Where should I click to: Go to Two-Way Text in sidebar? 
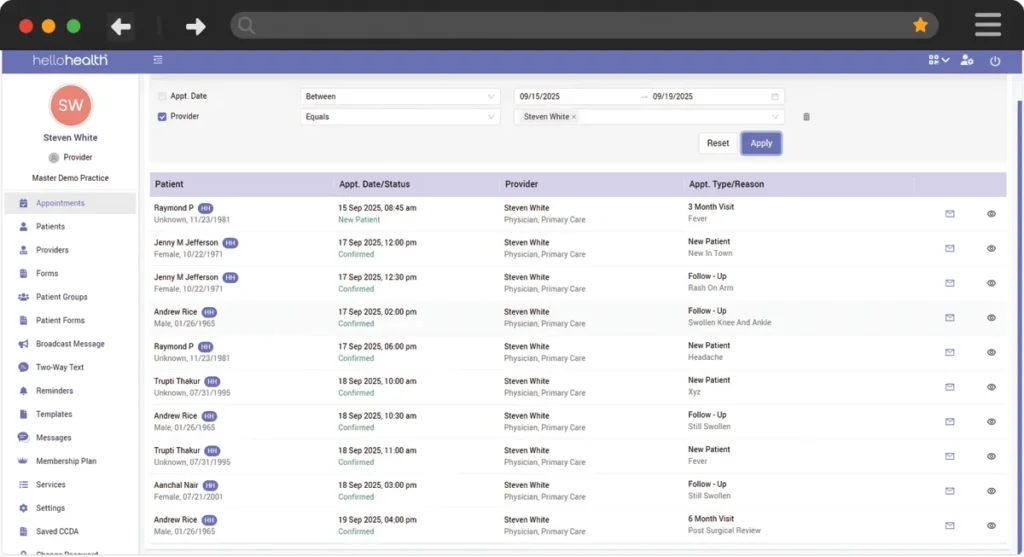click(59, 367)
